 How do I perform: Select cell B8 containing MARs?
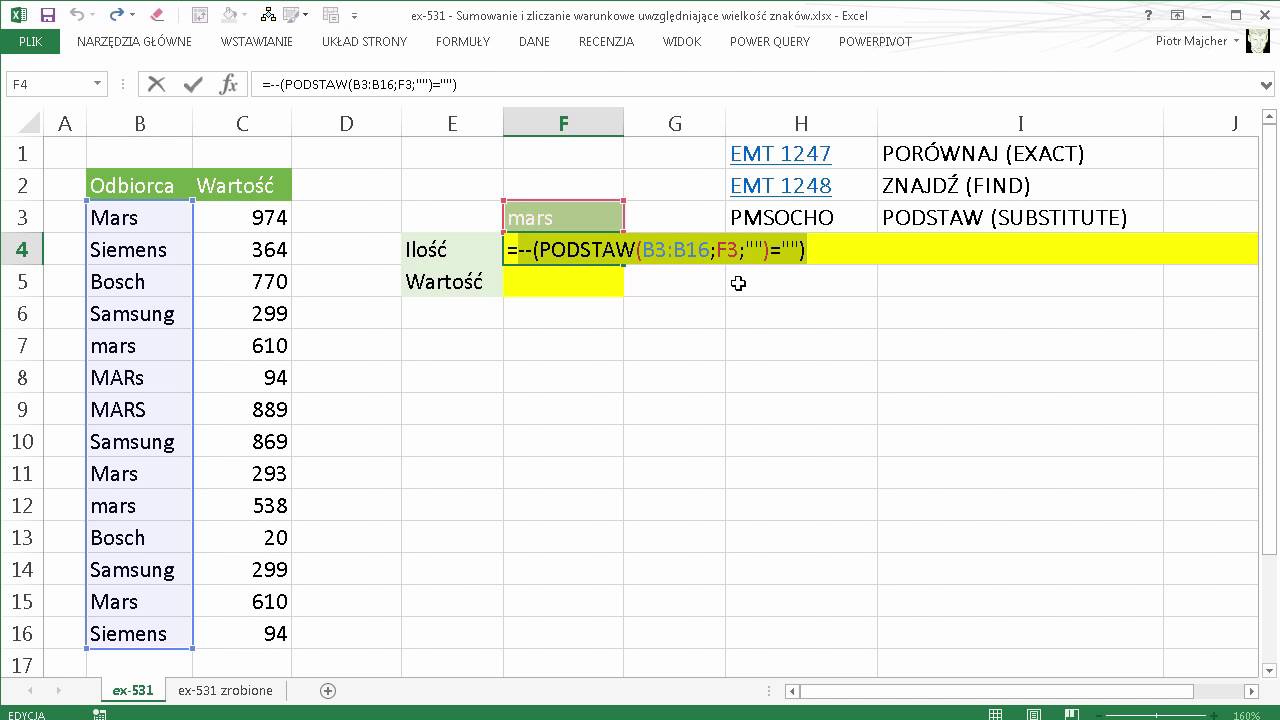pyautogui.click(x=140, y=377)
